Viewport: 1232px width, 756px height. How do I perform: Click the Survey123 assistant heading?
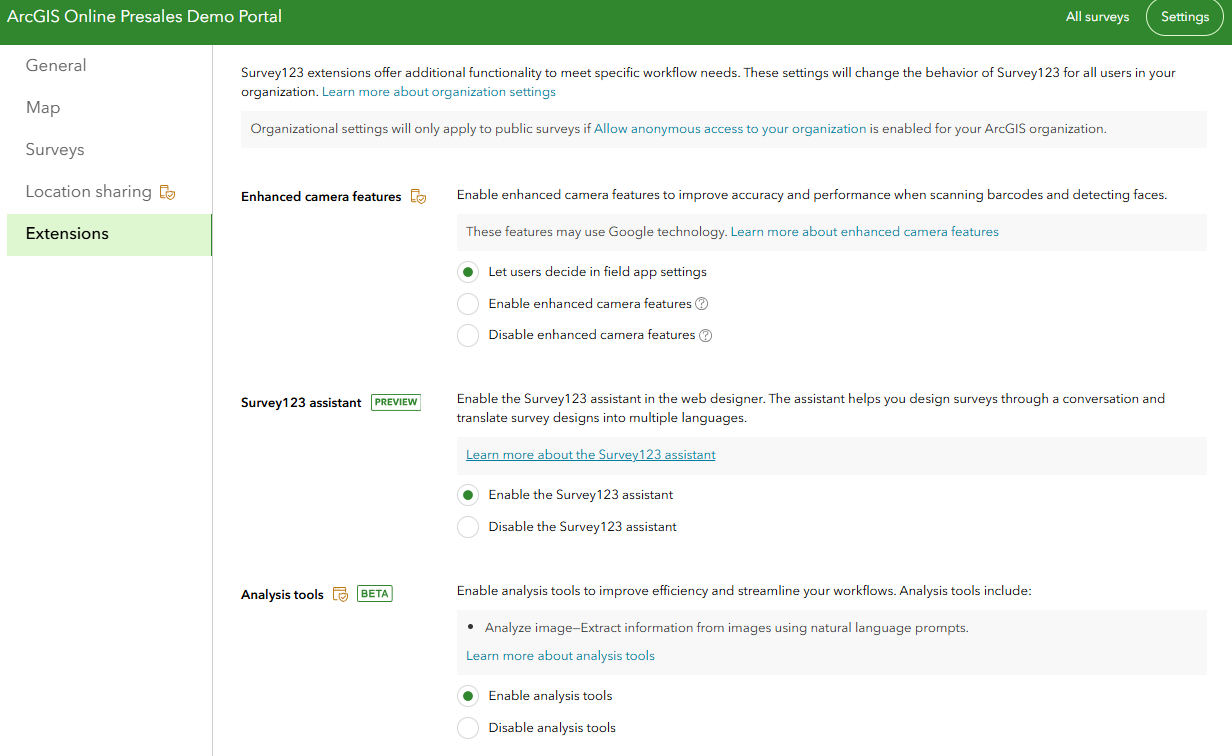[x=301, y=403]
